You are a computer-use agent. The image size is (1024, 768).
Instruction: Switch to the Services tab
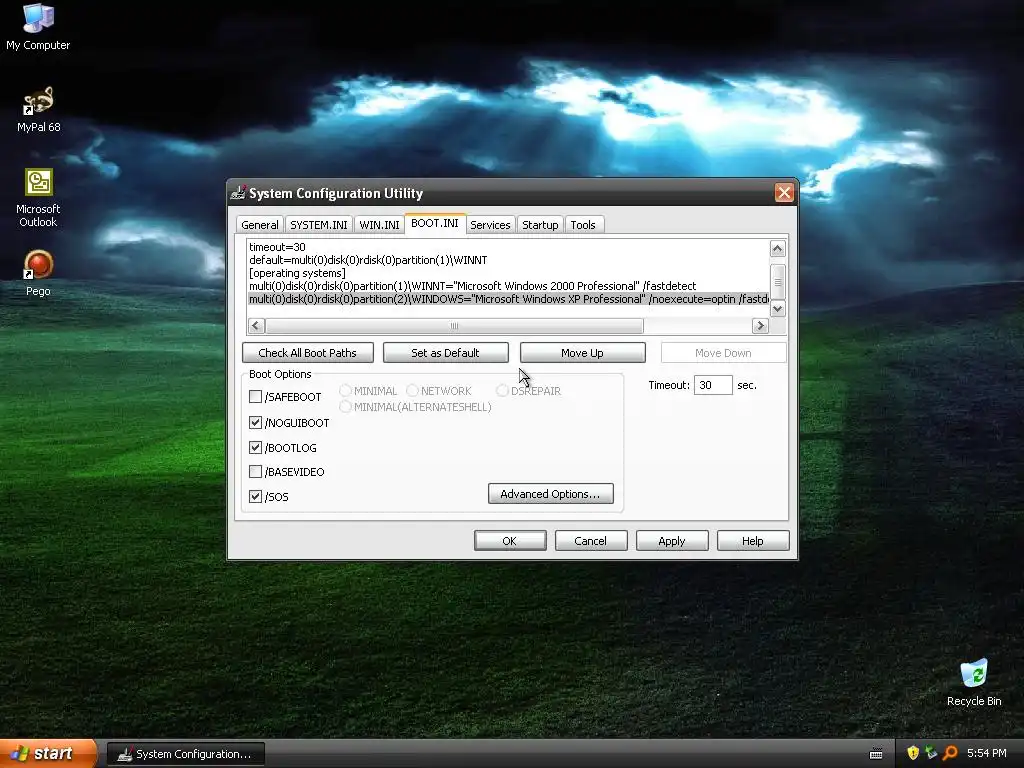490,225
